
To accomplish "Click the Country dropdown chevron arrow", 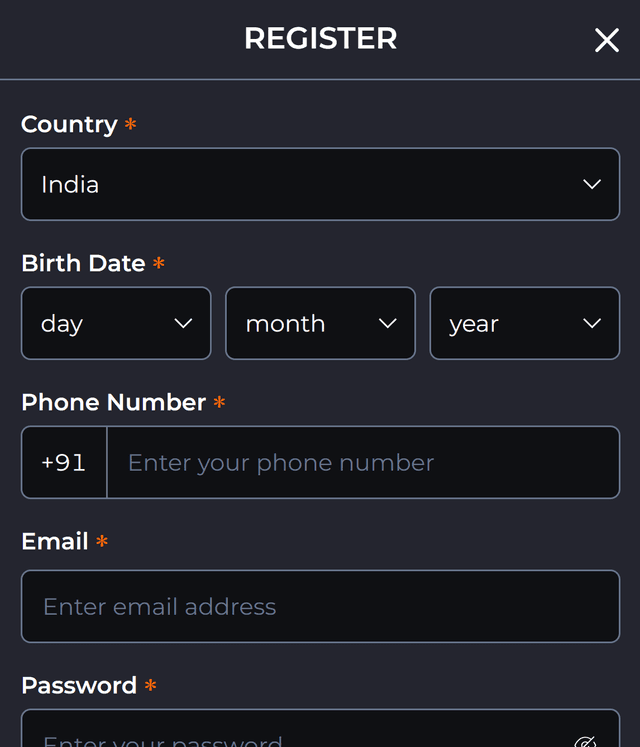I will (592, 184).
